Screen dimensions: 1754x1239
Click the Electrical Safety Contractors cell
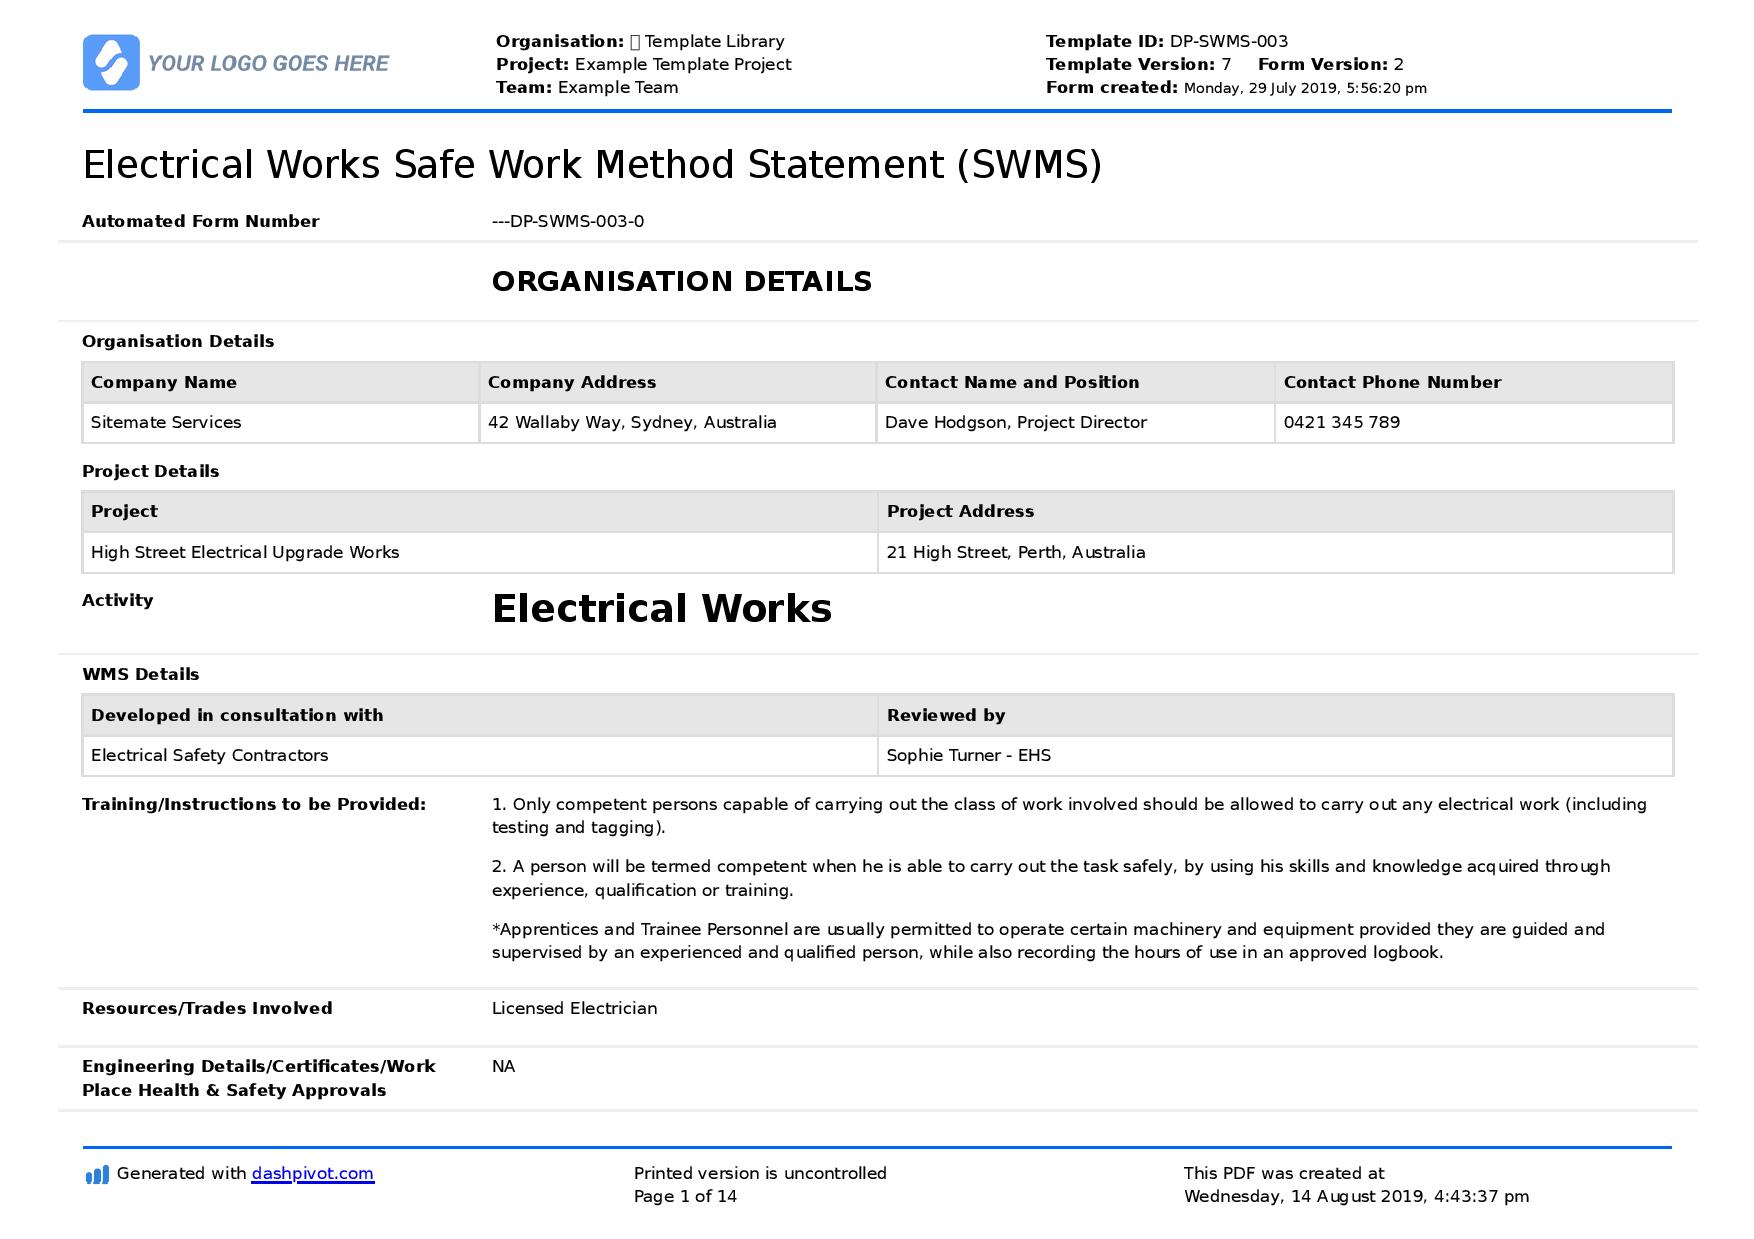(209, 756)
